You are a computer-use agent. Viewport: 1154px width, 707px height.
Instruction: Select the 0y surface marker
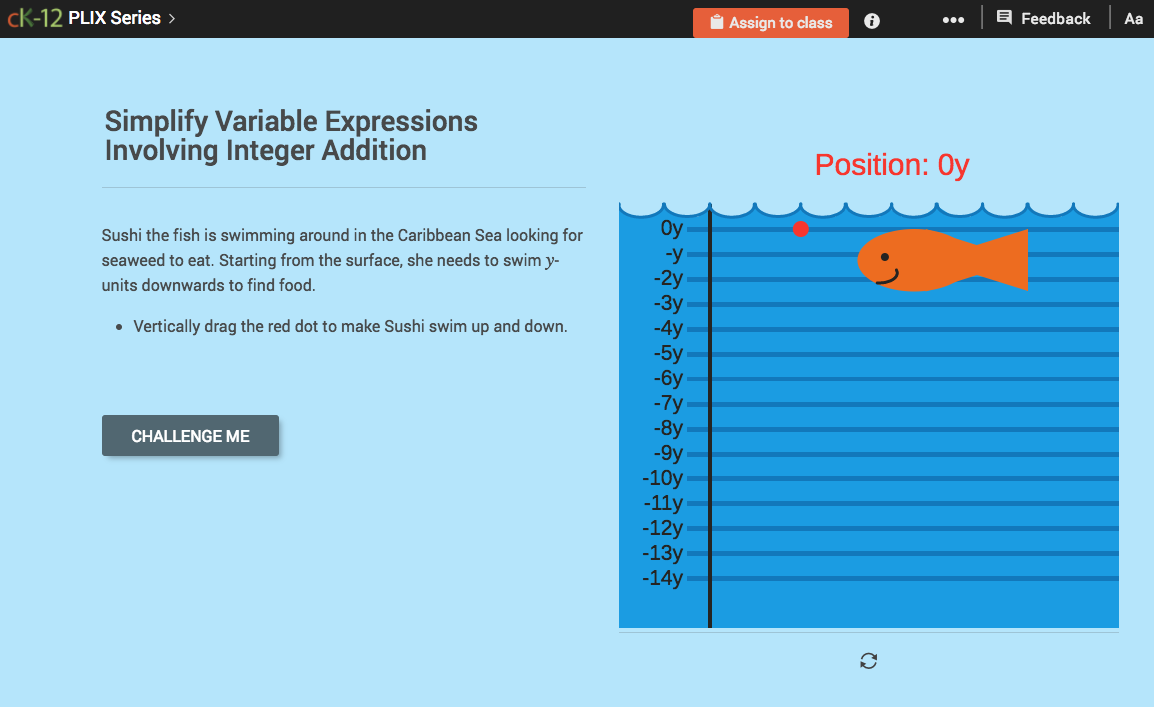tap(670, 228)
